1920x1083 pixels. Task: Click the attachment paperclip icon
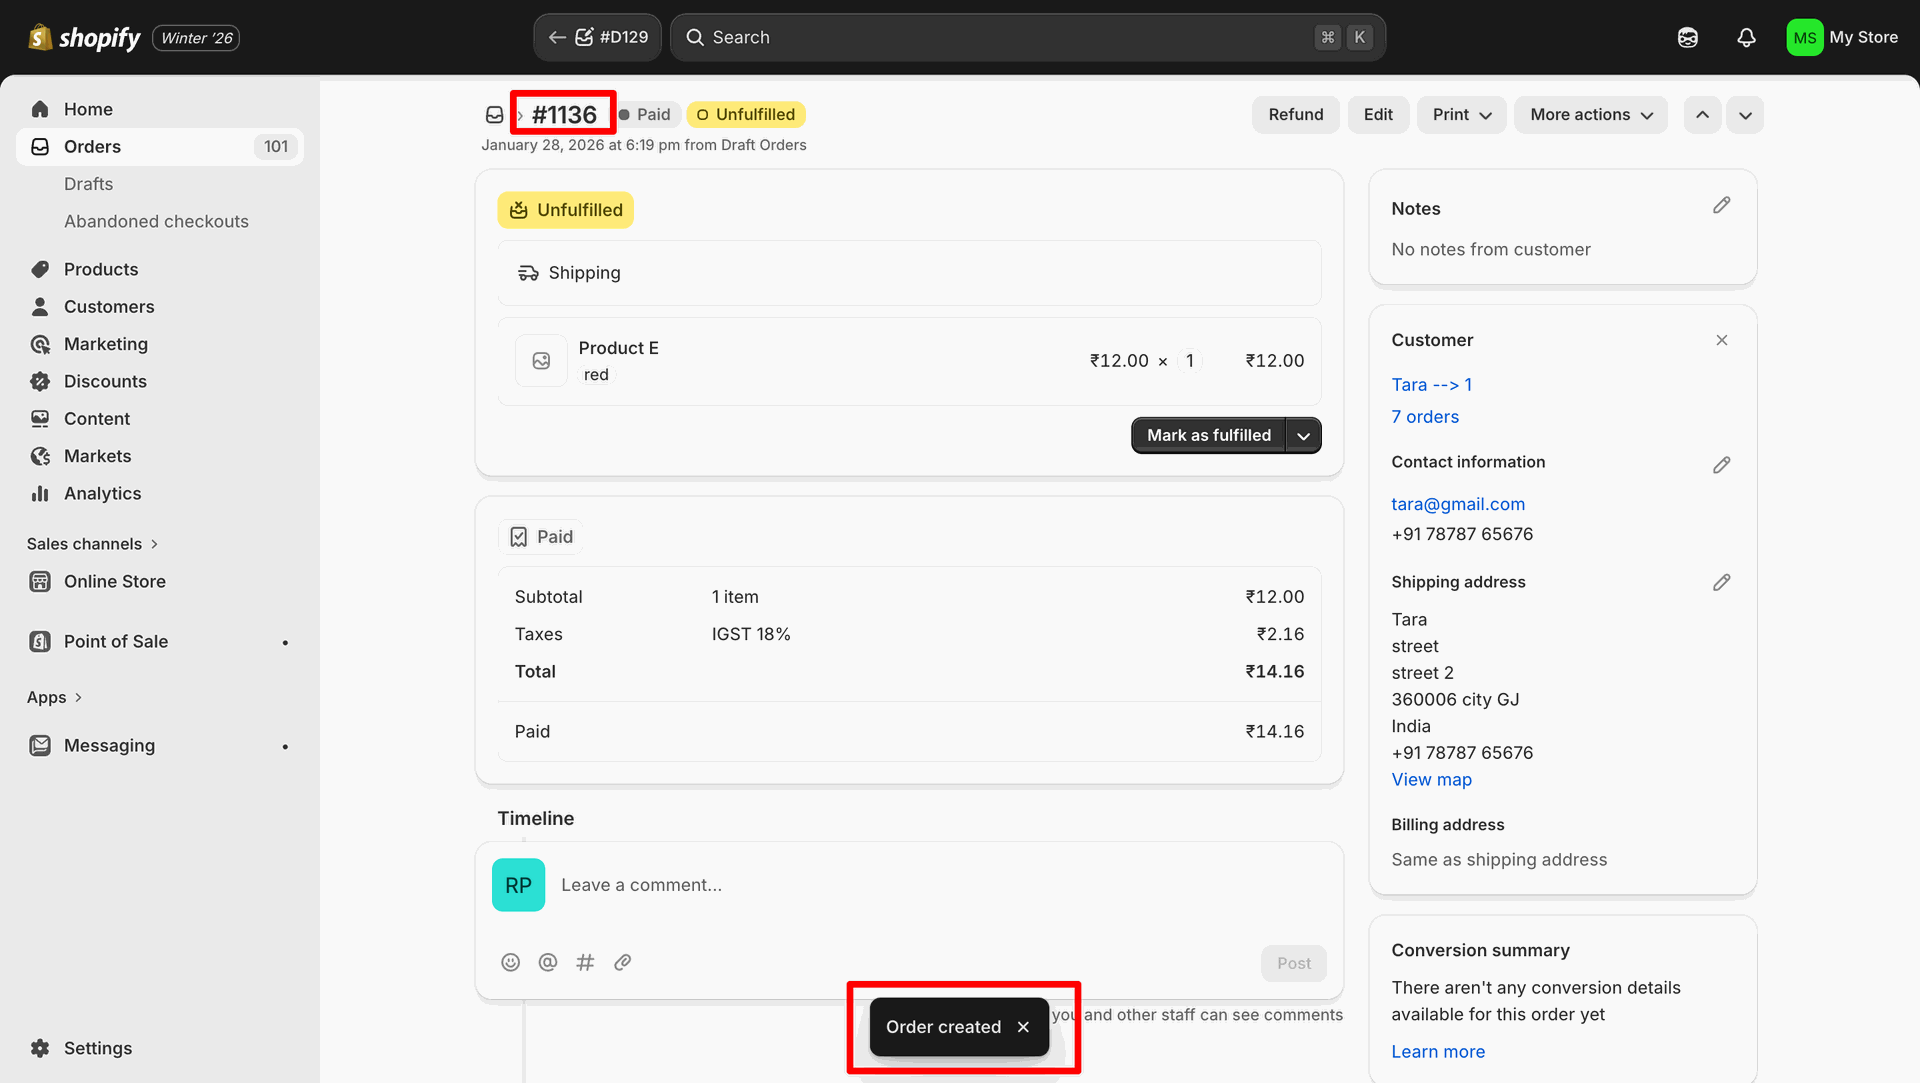coord(622,962)
